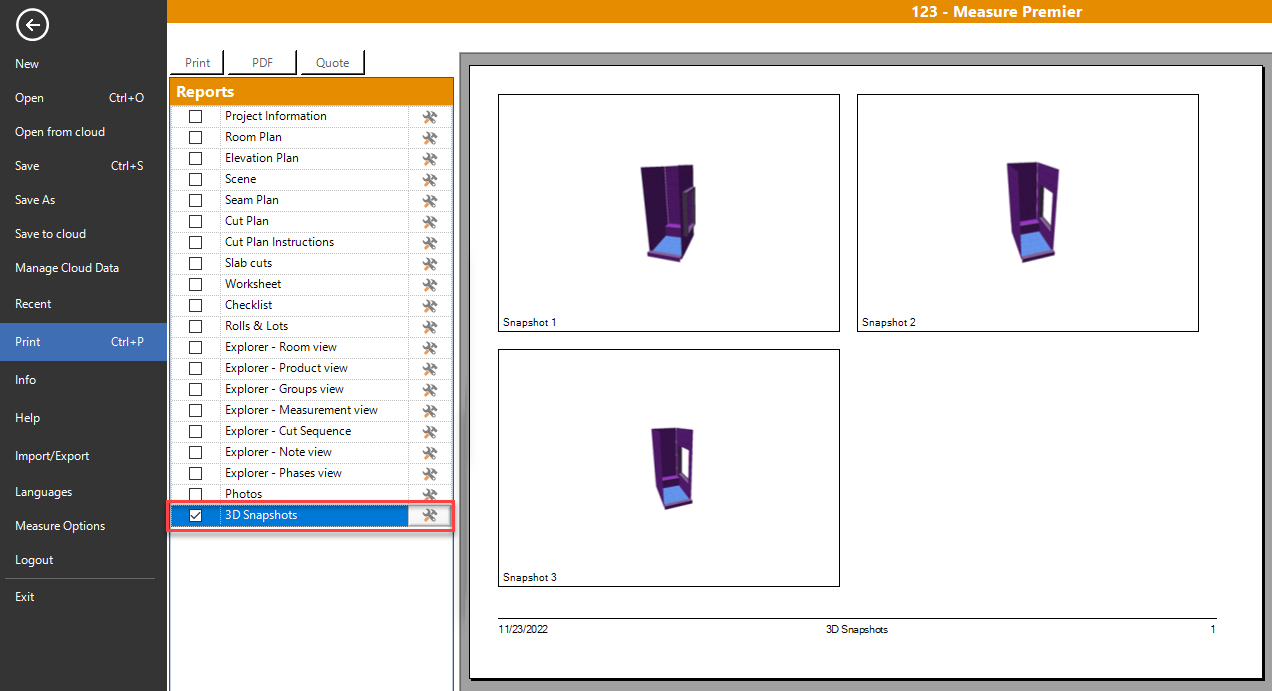The height and width of the screenshot is (691, 1272).
Task: Open settings wrench for Cut Plan report
Action: pos(429,221)
